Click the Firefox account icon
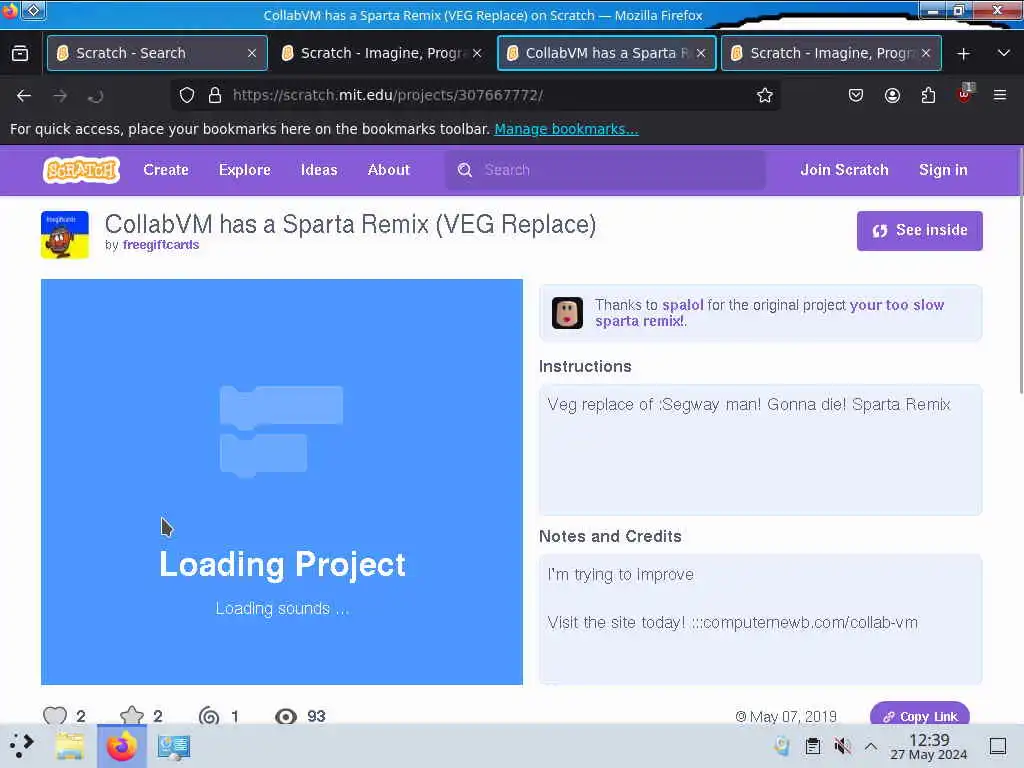This screenshot has height=768, width=1024. [x=892, y=95]
